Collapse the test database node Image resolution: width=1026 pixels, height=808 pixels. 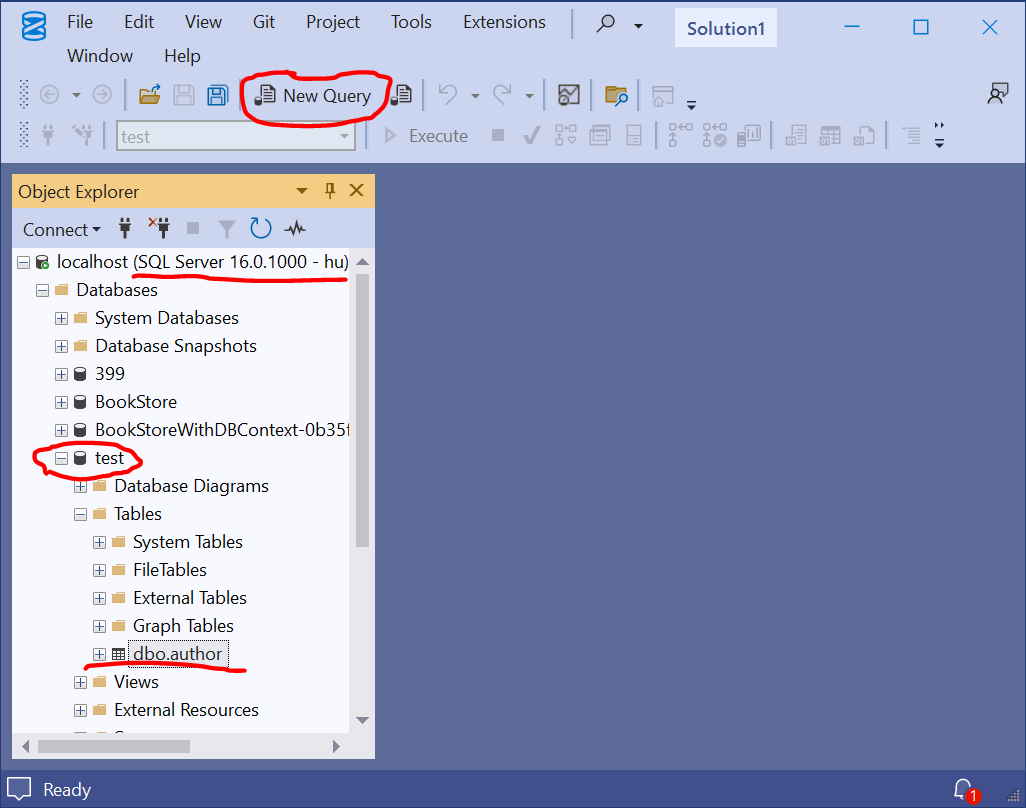62,459
